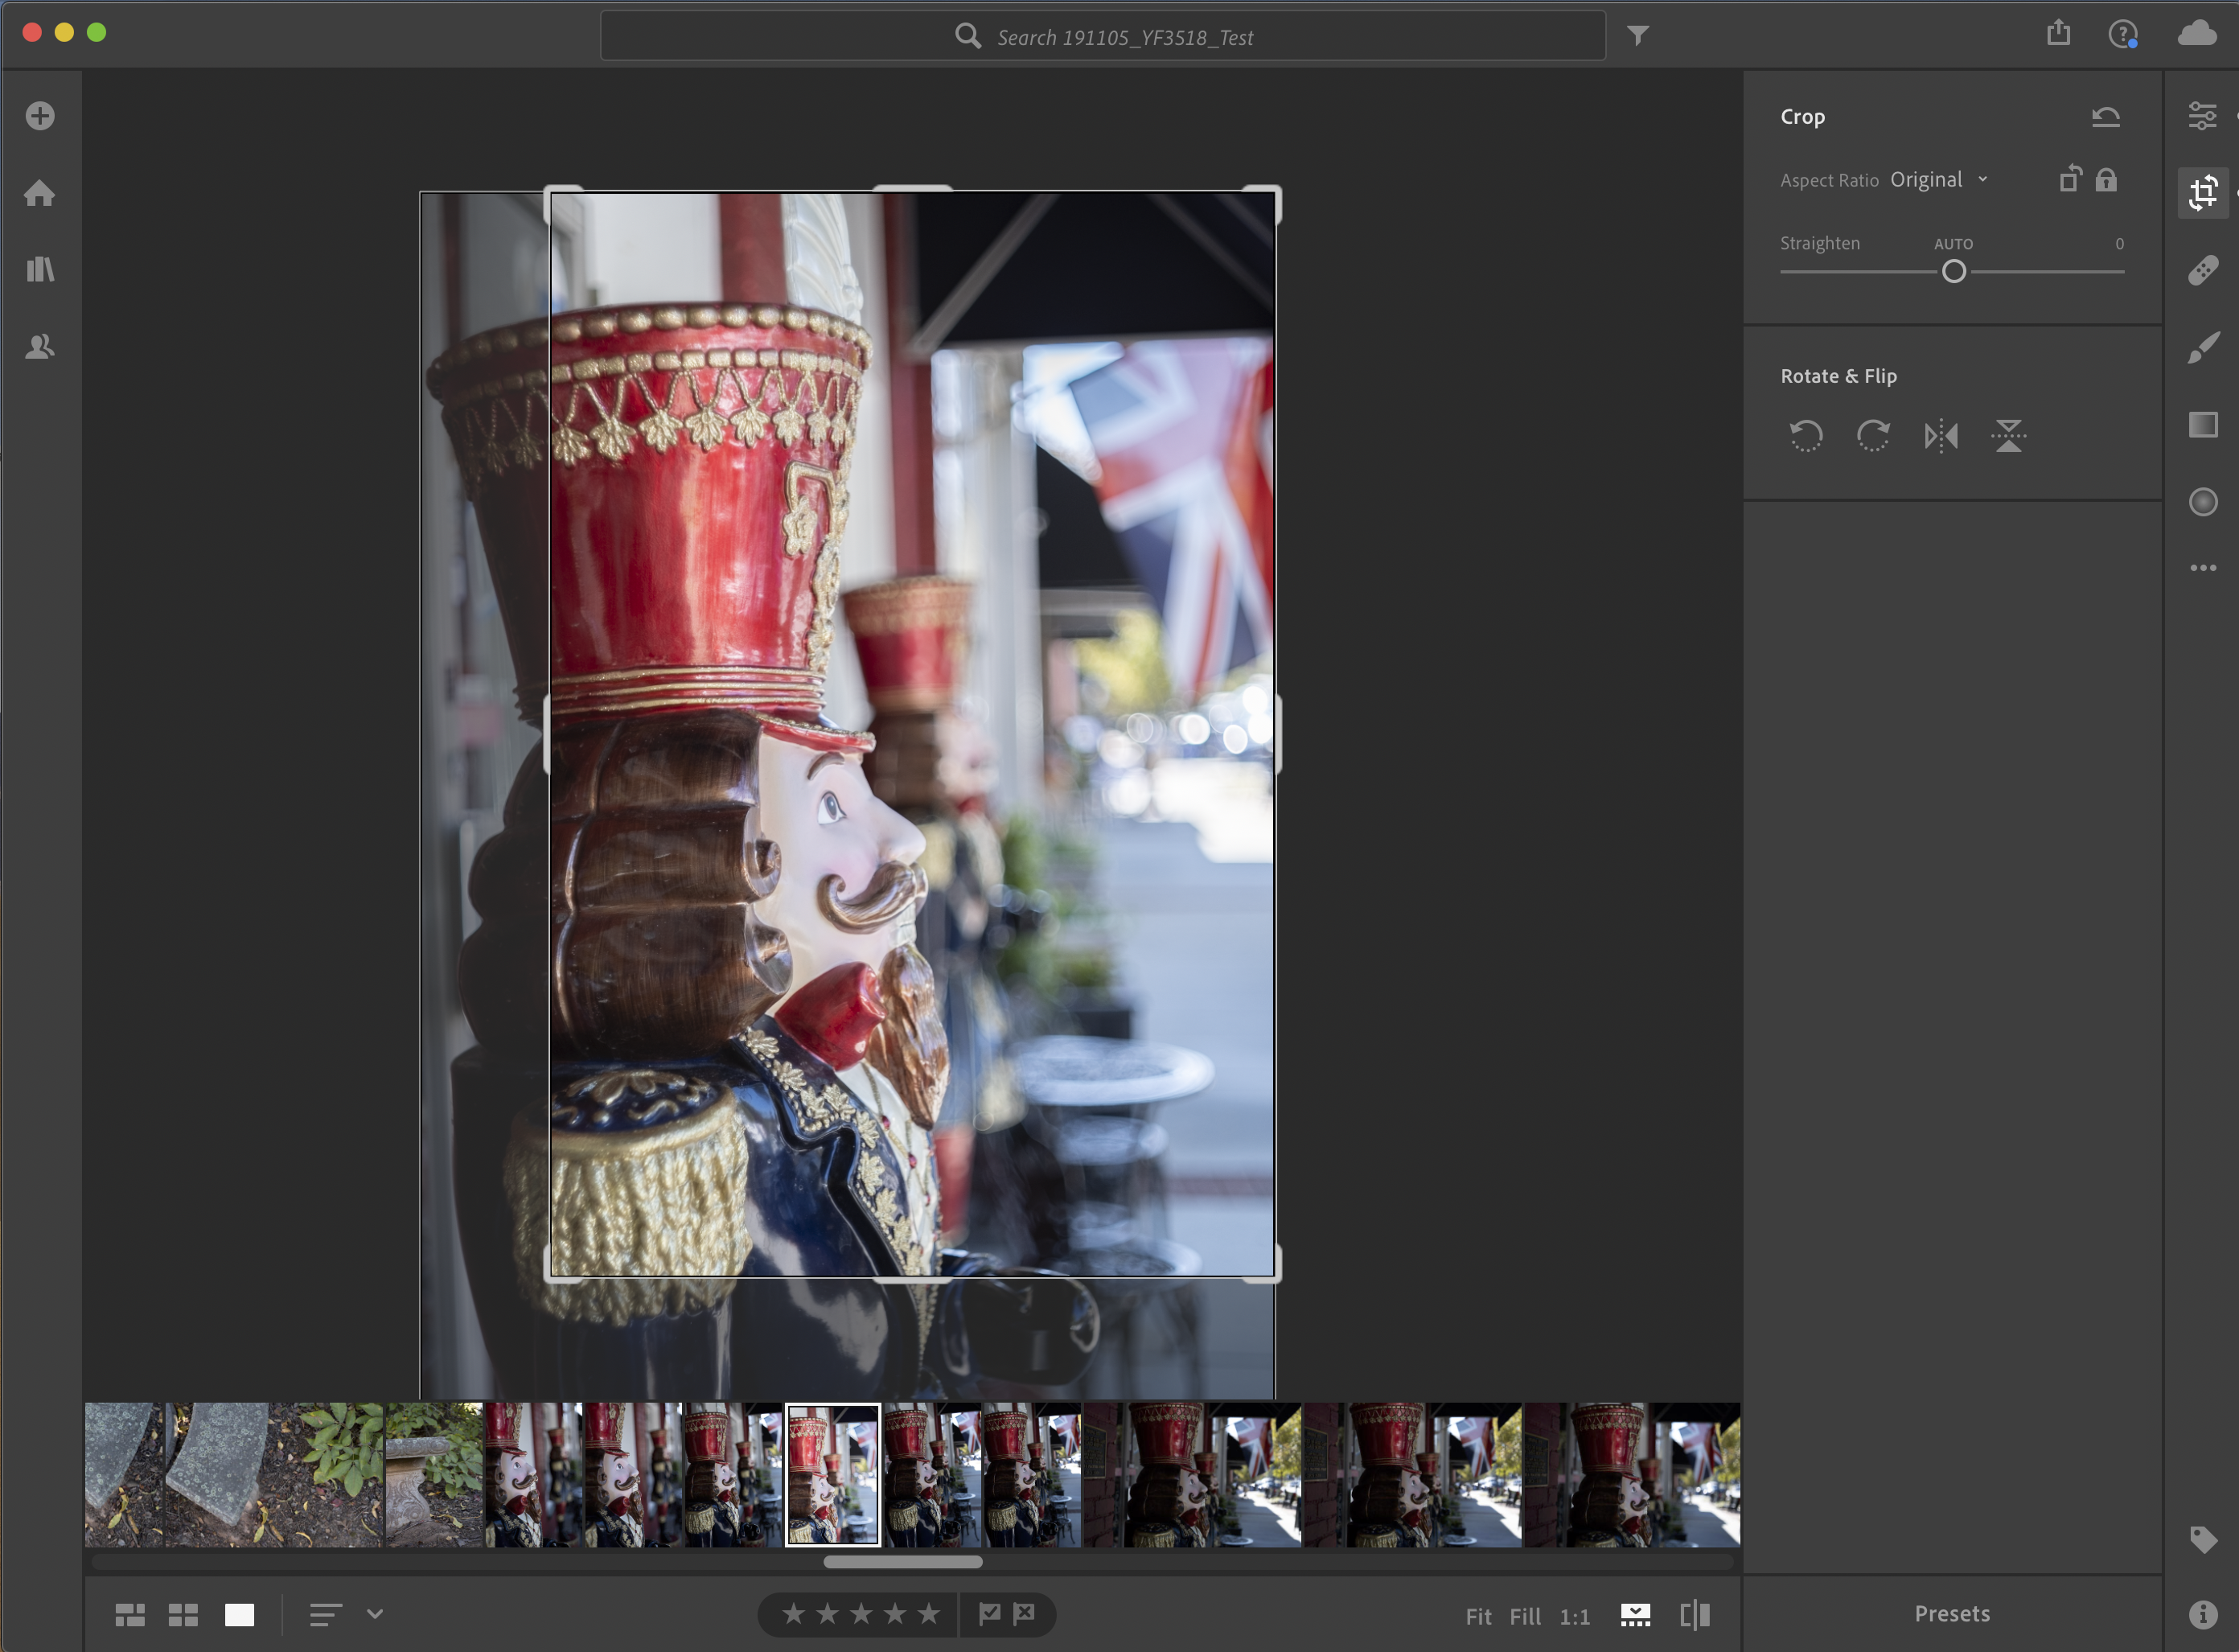This screenshot has width=2239, height=1652.
Task: Click the portrait crop orientation icon
Action: (x=2070, y=178)
